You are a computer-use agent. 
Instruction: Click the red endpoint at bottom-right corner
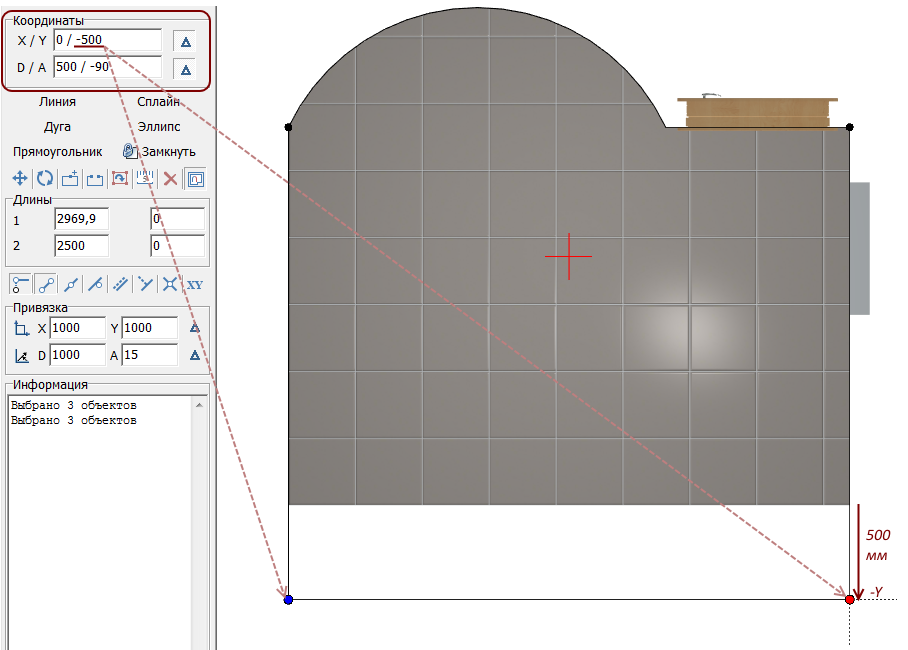click(850, 599)
